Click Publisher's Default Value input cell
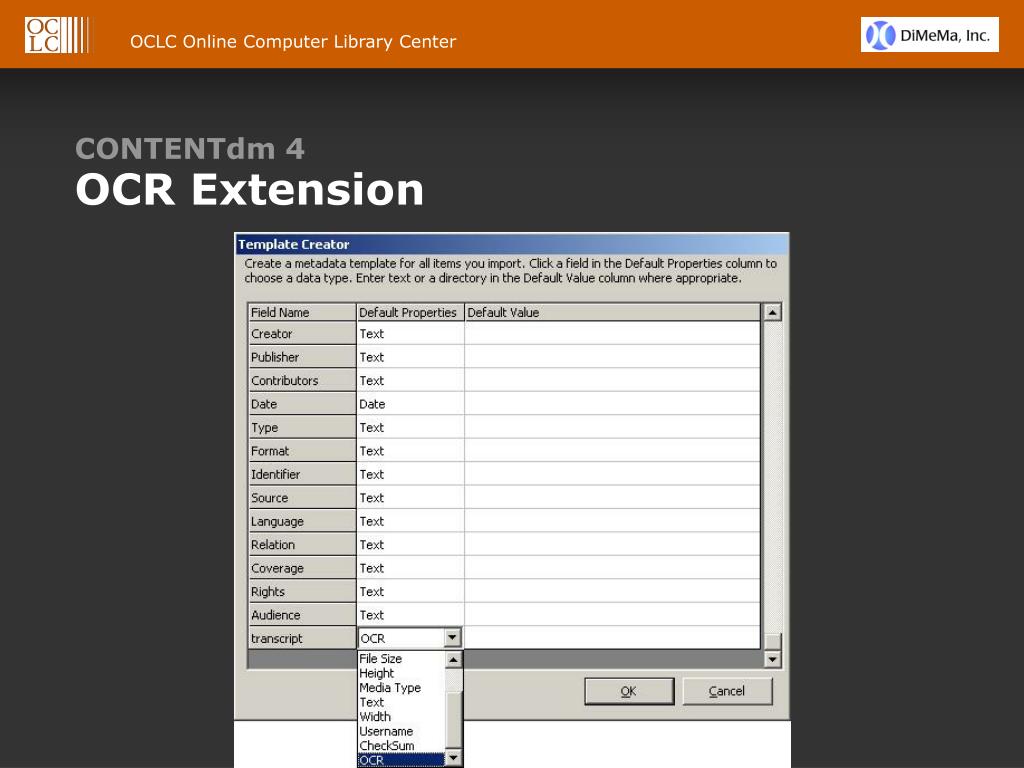The image size is (1024, 768). click(x=613, y=357)
